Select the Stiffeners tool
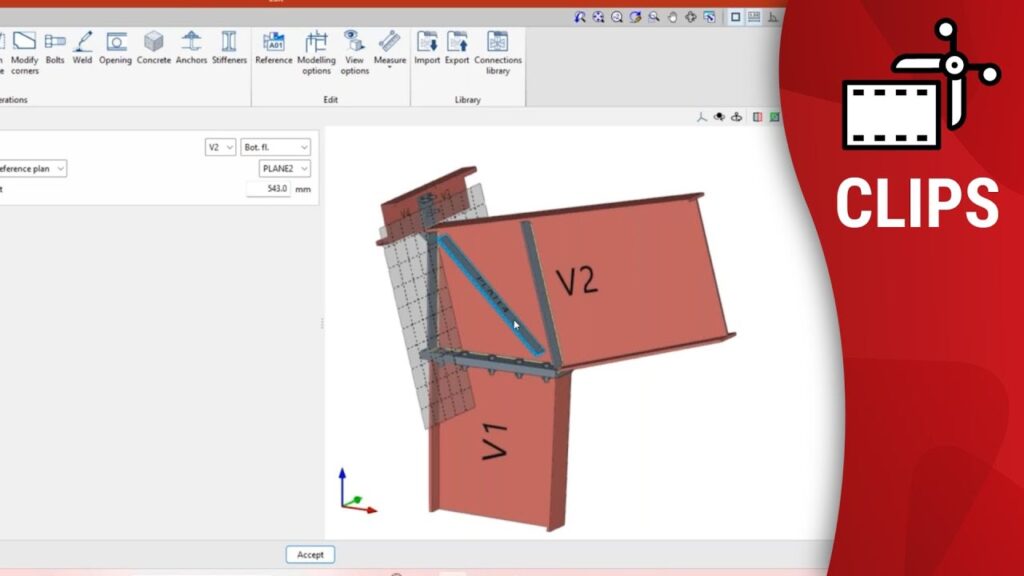Screen dimensions: 1024x576 click(229, 47)
